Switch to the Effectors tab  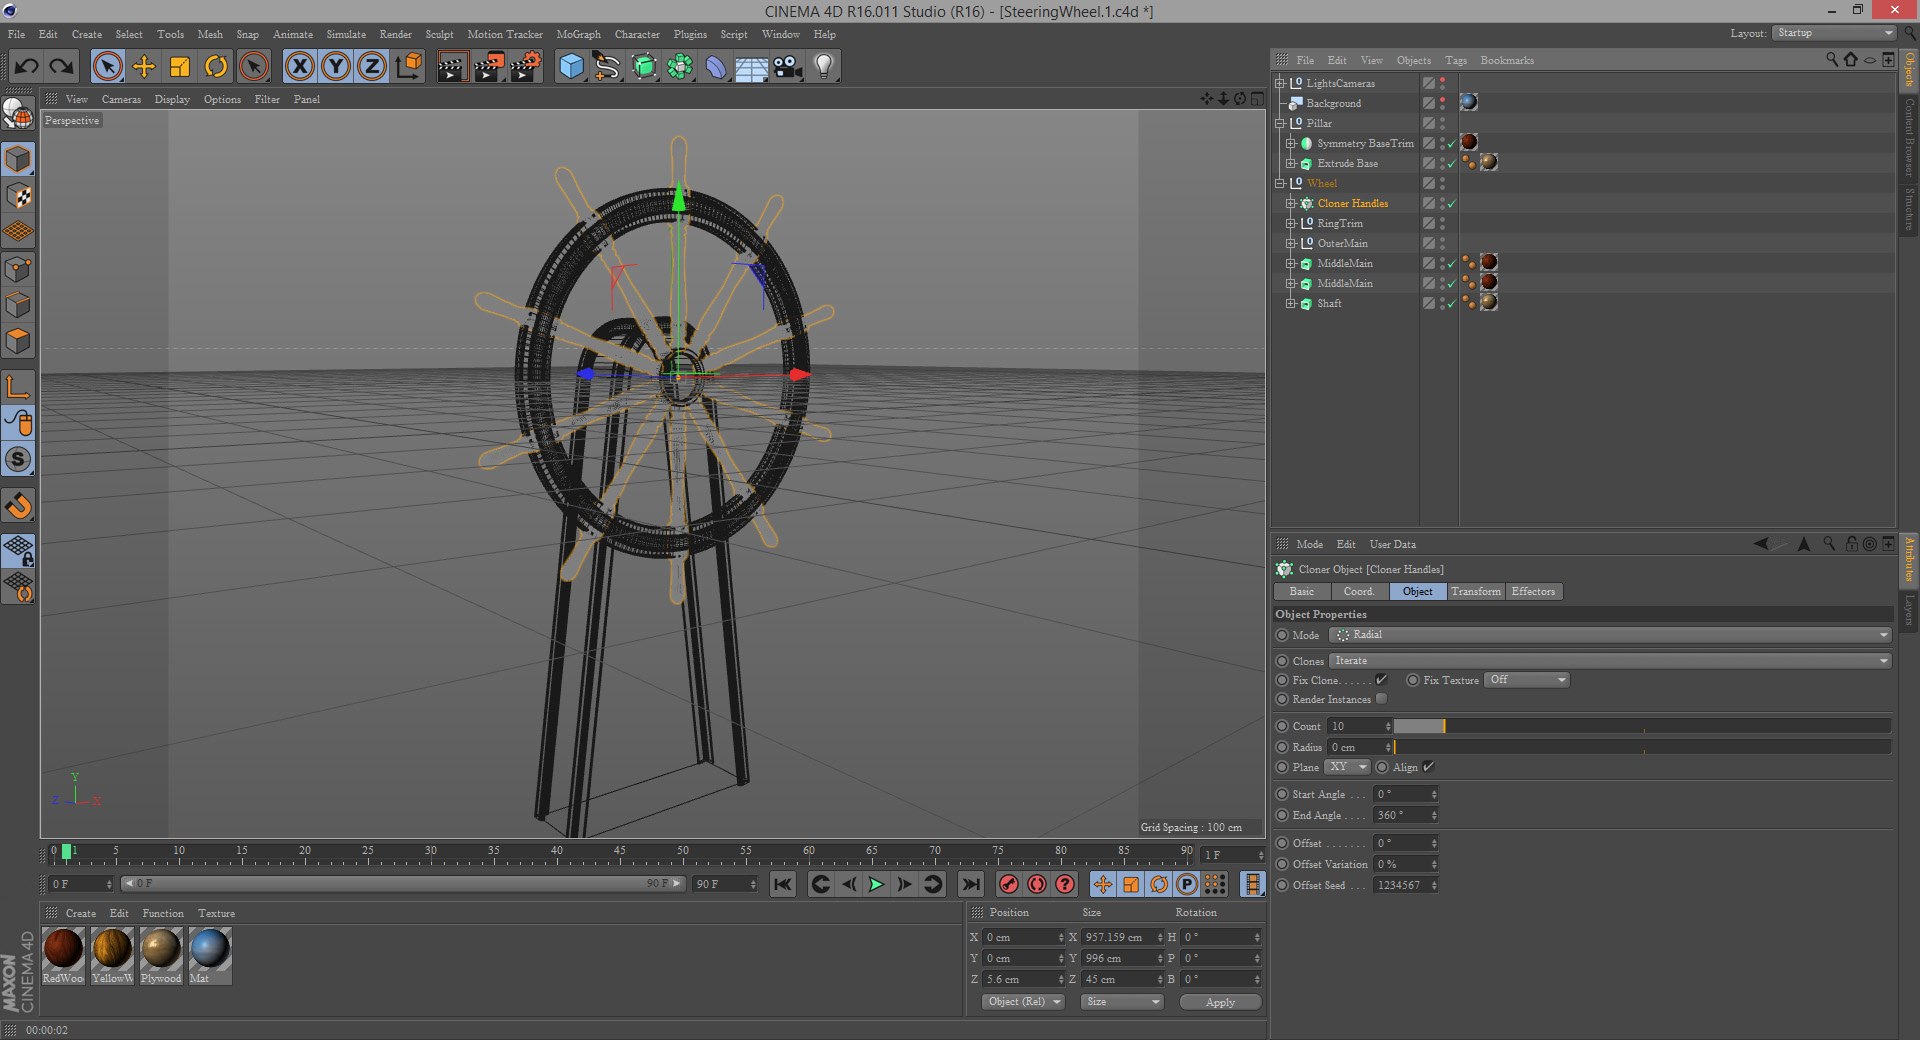click(x=1533, y=592)
